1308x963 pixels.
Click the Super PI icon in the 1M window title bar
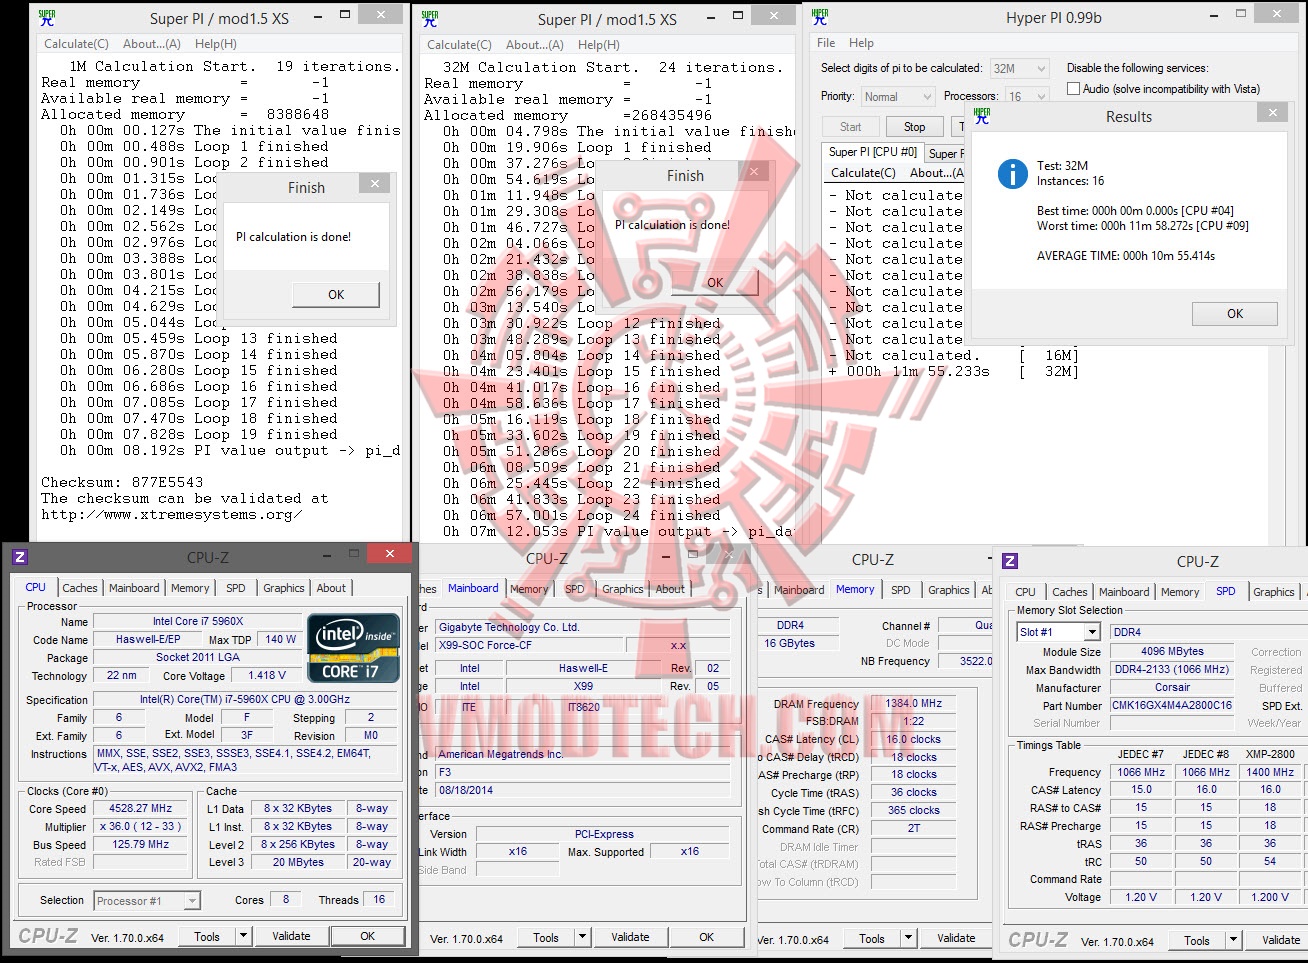click(47, 18)
